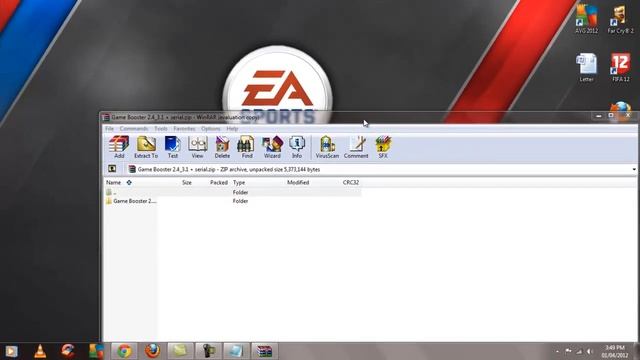Open the Comment tool
This screenshot has height=360, width=640.
pos(356,147)
